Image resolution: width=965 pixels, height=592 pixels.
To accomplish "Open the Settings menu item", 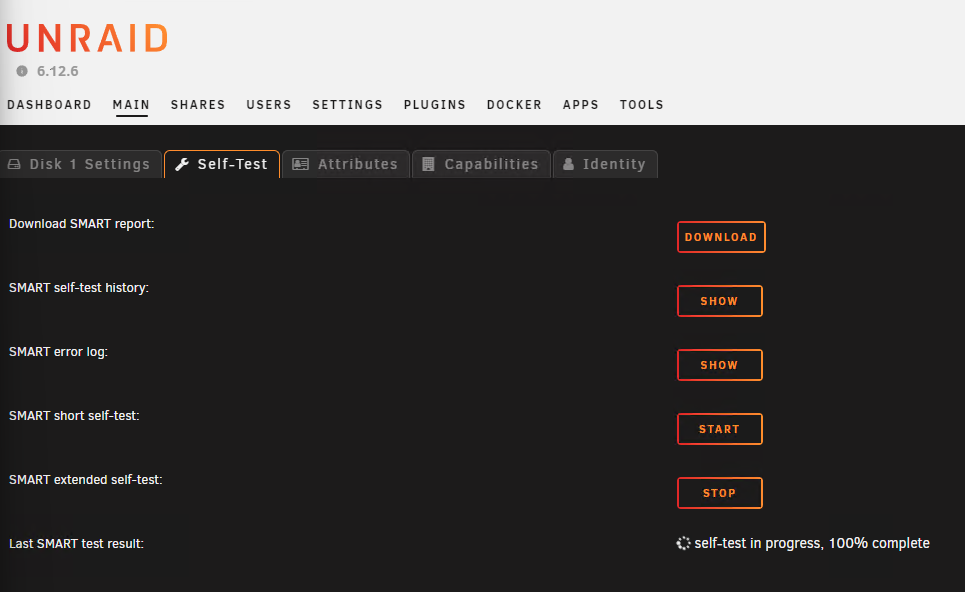I will 348,105.
